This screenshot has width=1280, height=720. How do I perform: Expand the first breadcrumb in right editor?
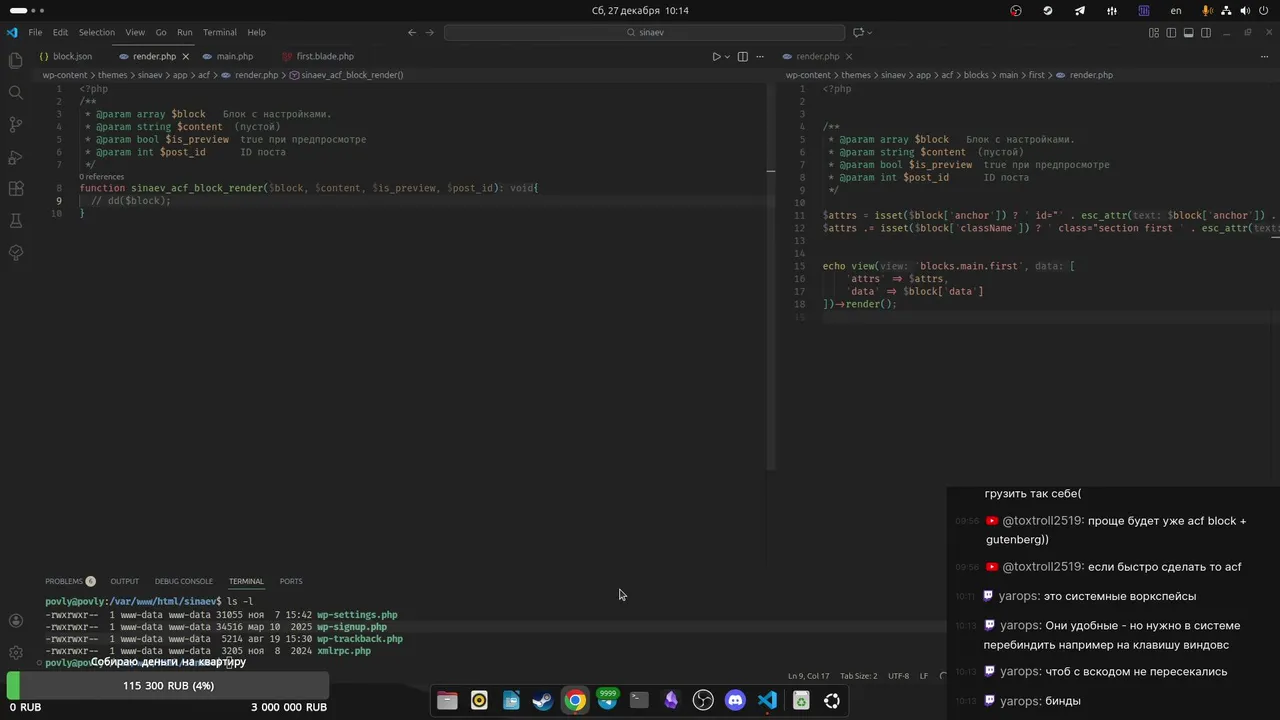(1036, 75)
